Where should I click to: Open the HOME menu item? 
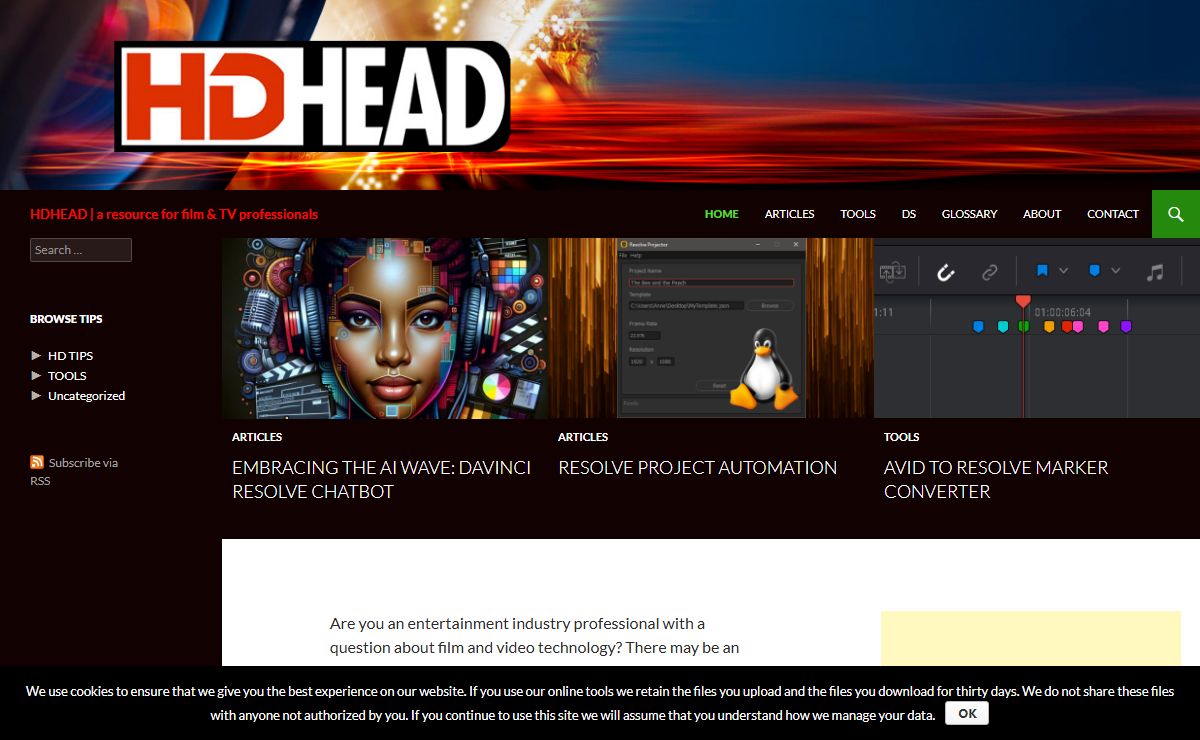pos(721,214)
